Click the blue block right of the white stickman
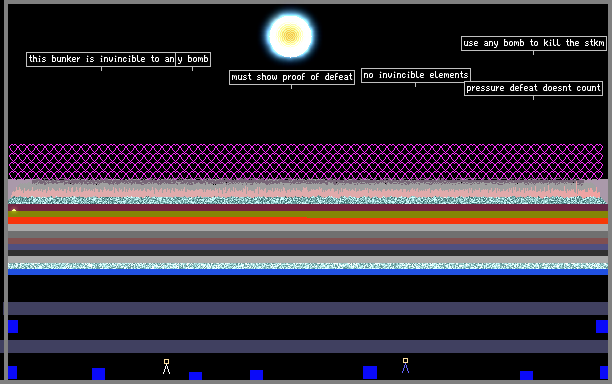The image size is (612, 384). pyautogui.click(x=196, y=376)
